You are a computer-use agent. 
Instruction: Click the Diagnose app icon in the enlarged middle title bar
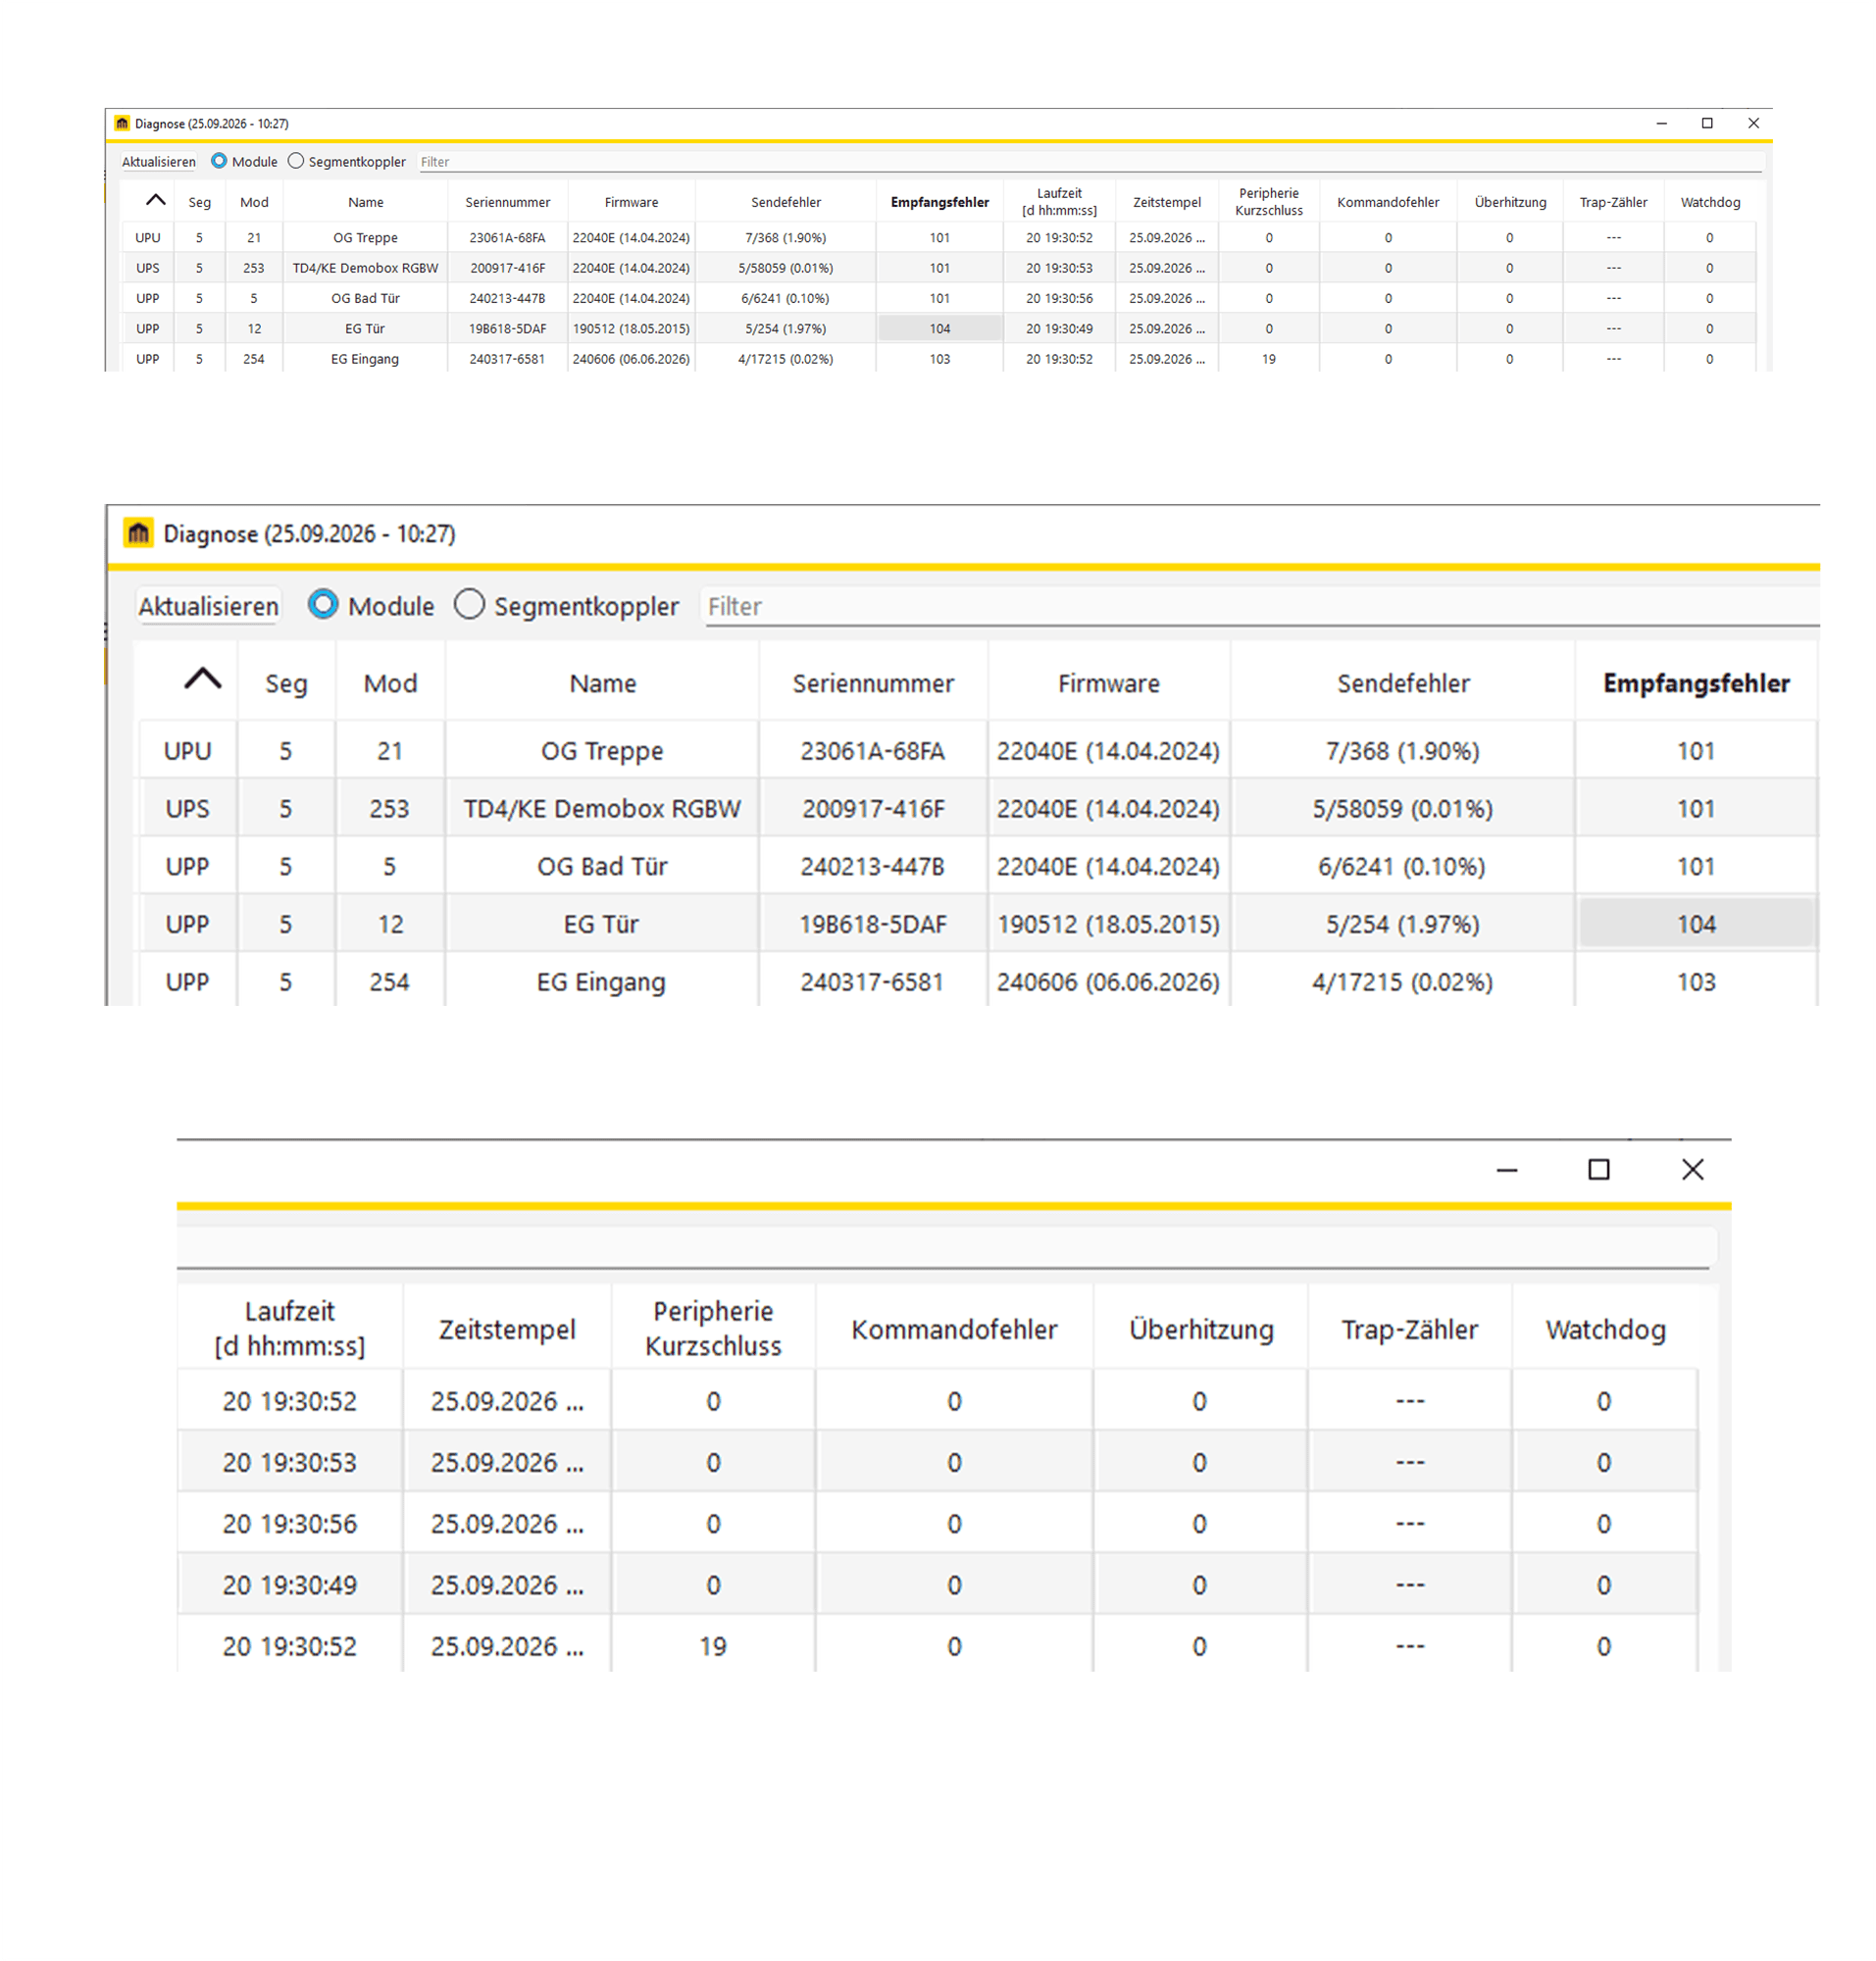pos(138,533)
